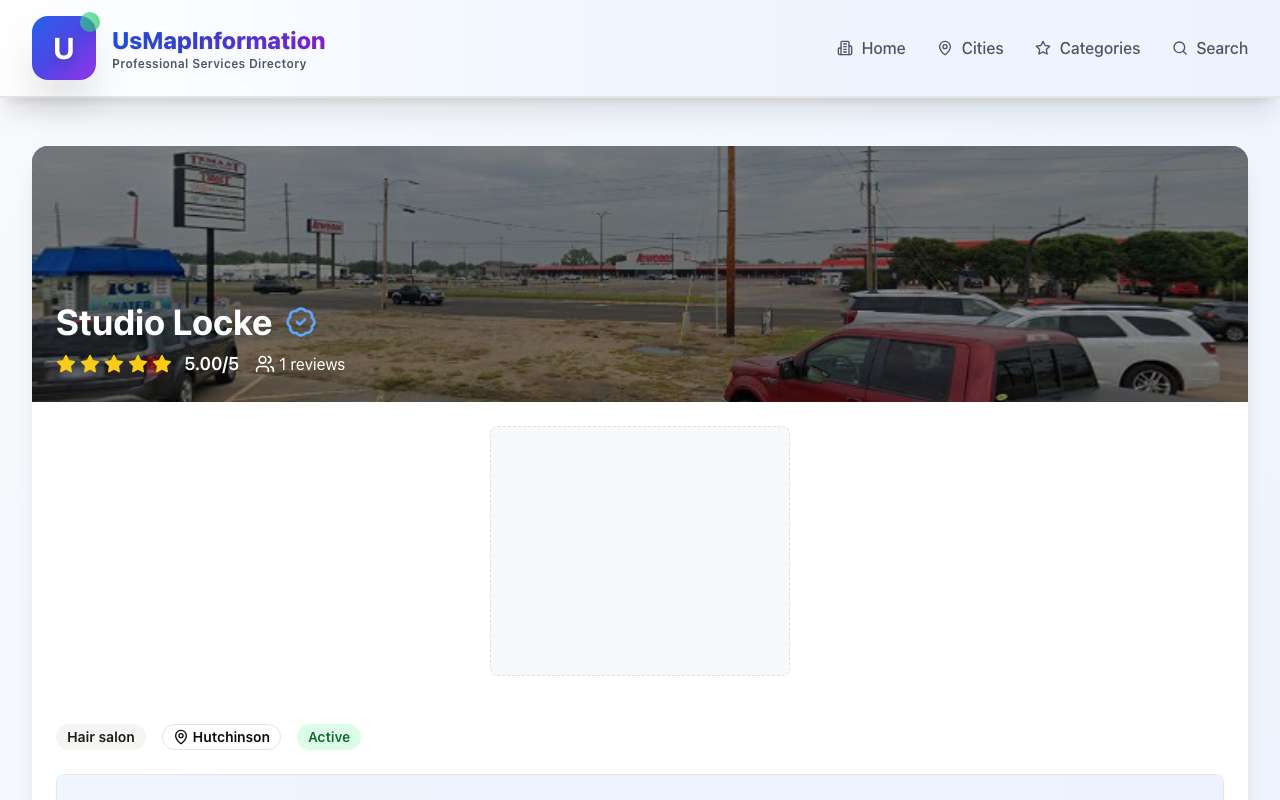Open the Cities menu item
1280x800 pixels.
click(x=970, y=48)
